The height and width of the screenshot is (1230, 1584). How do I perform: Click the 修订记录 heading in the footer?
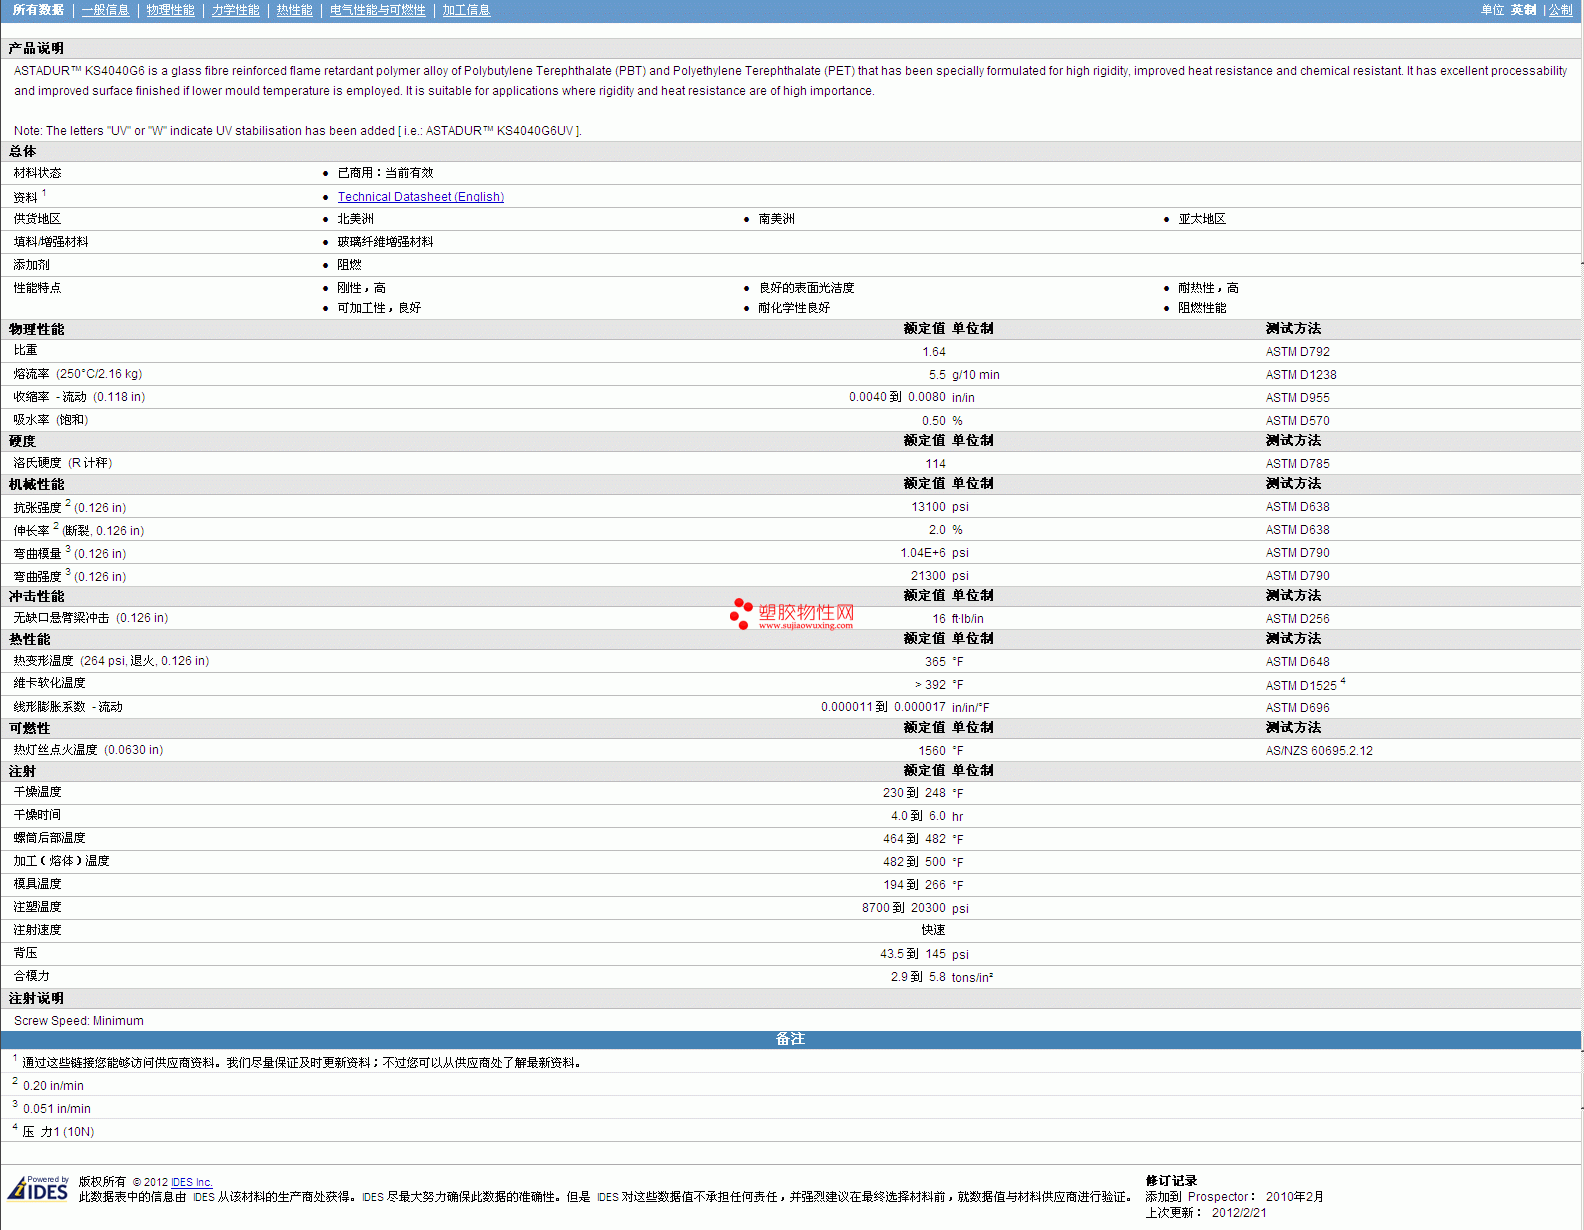(1171, 1181)
